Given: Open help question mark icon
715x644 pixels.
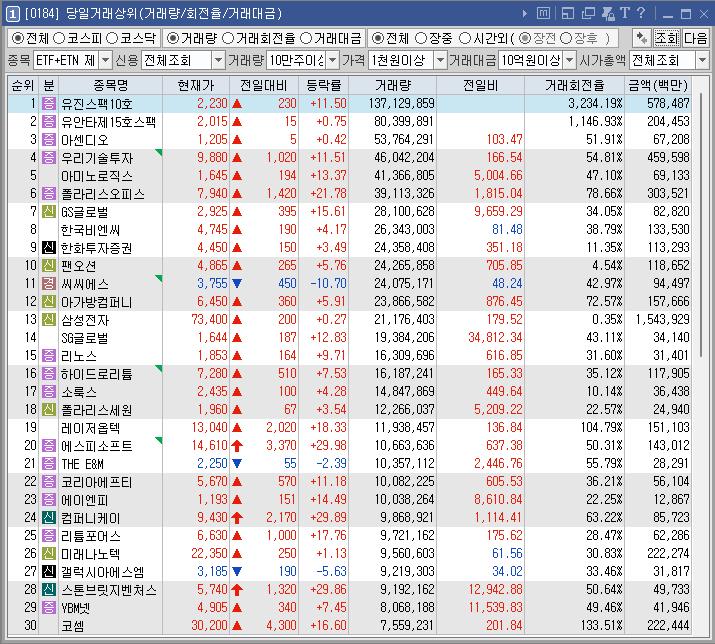Looking at the screenshot, I should [641, 13].
